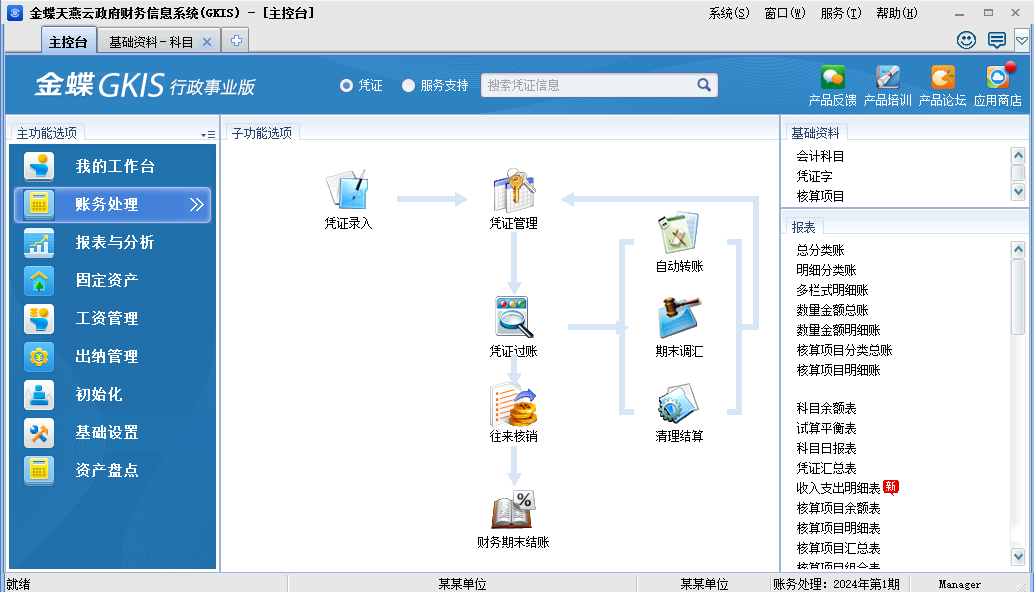1034x592 pixels.
Task: Select 我的工作台 in main function list
Action: 113,166
